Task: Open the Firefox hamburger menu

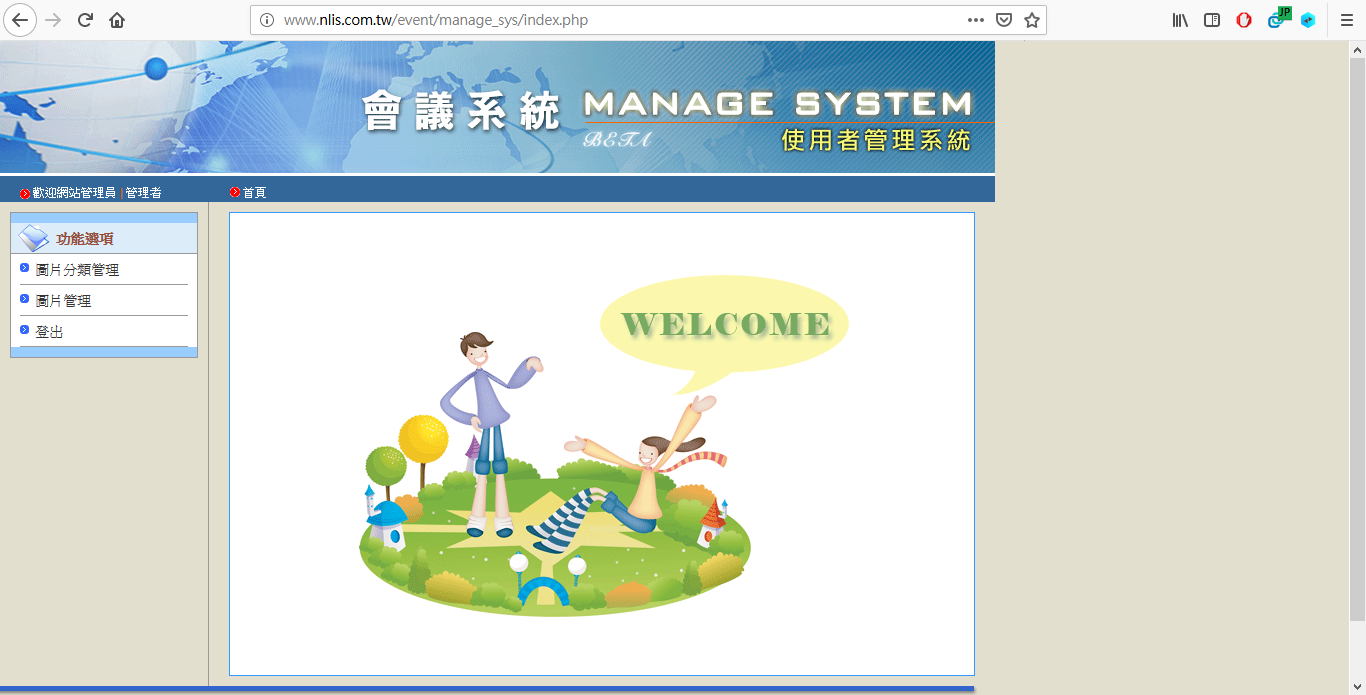Action: 1347,20
